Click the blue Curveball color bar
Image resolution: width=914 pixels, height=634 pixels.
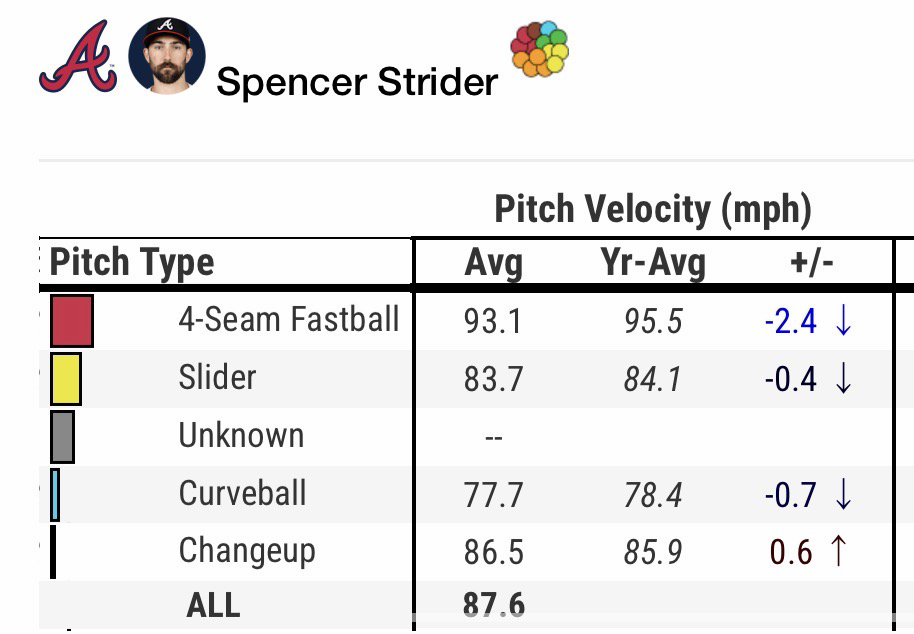click(55, 495)
